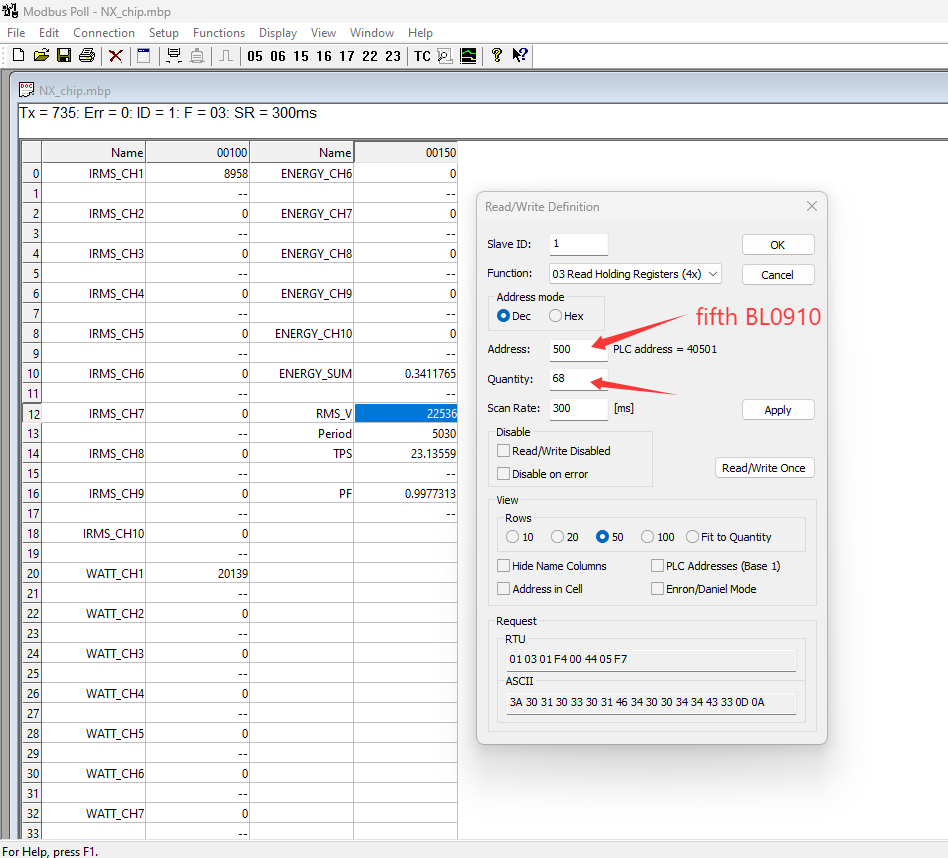The image size is (948, 858).
Task: Open the Function dropdown list
Action: point(634,274)
